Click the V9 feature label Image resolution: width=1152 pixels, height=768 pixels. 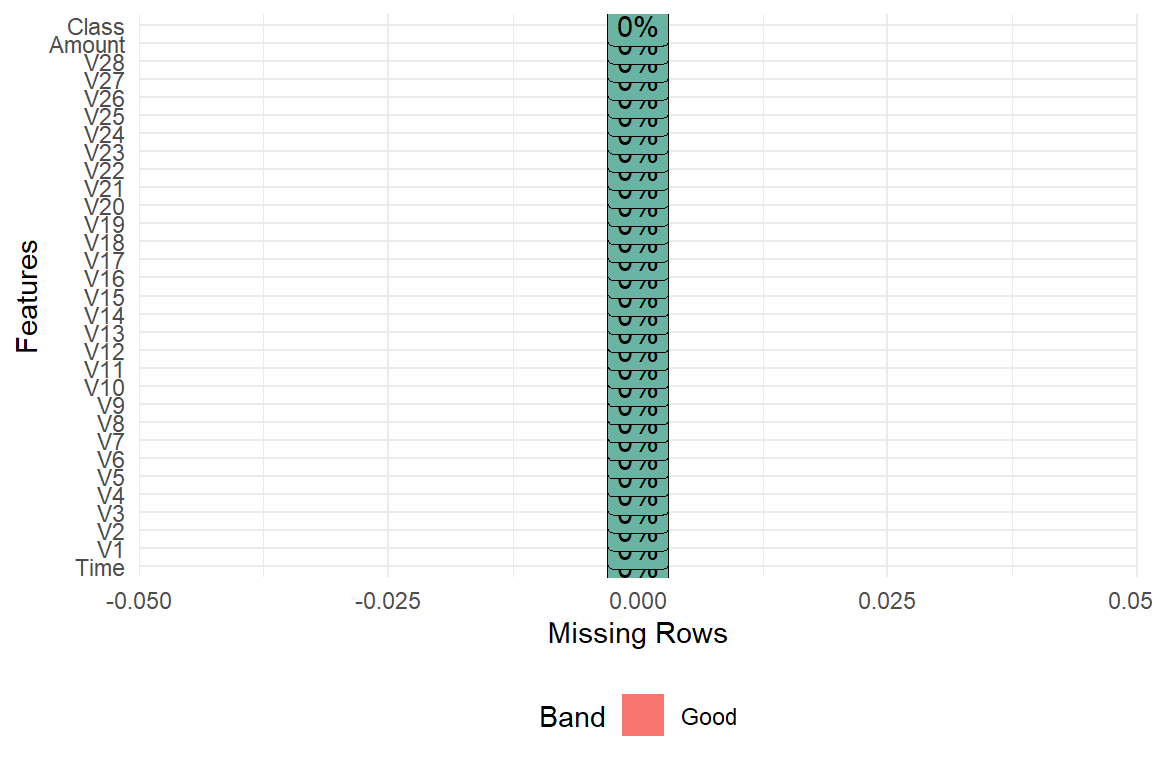click(x=110, y=405)
